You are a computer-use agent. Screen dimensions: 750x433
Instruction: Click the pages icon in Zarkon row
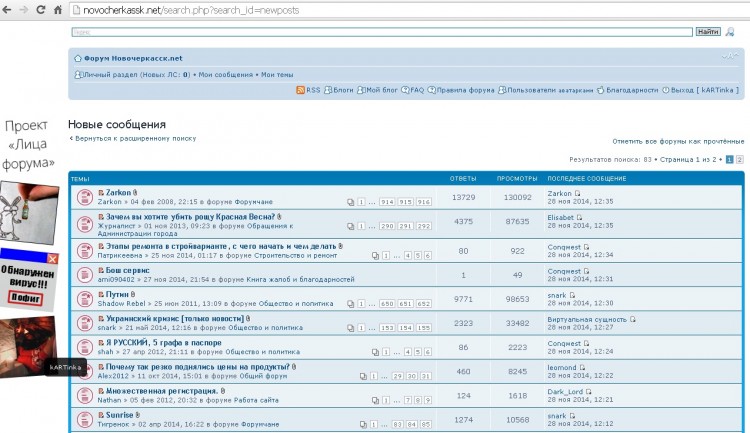351,202
